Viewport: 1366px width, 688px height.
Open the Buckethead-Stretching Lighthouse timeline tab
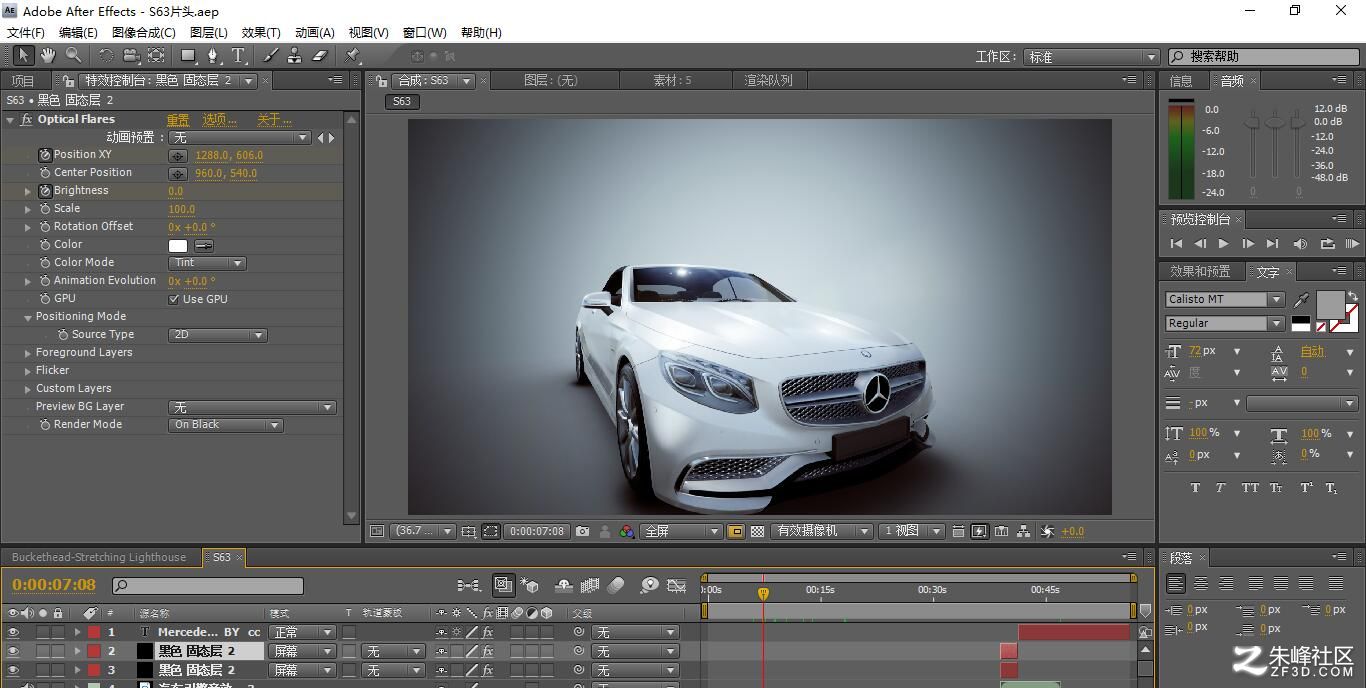99,558
